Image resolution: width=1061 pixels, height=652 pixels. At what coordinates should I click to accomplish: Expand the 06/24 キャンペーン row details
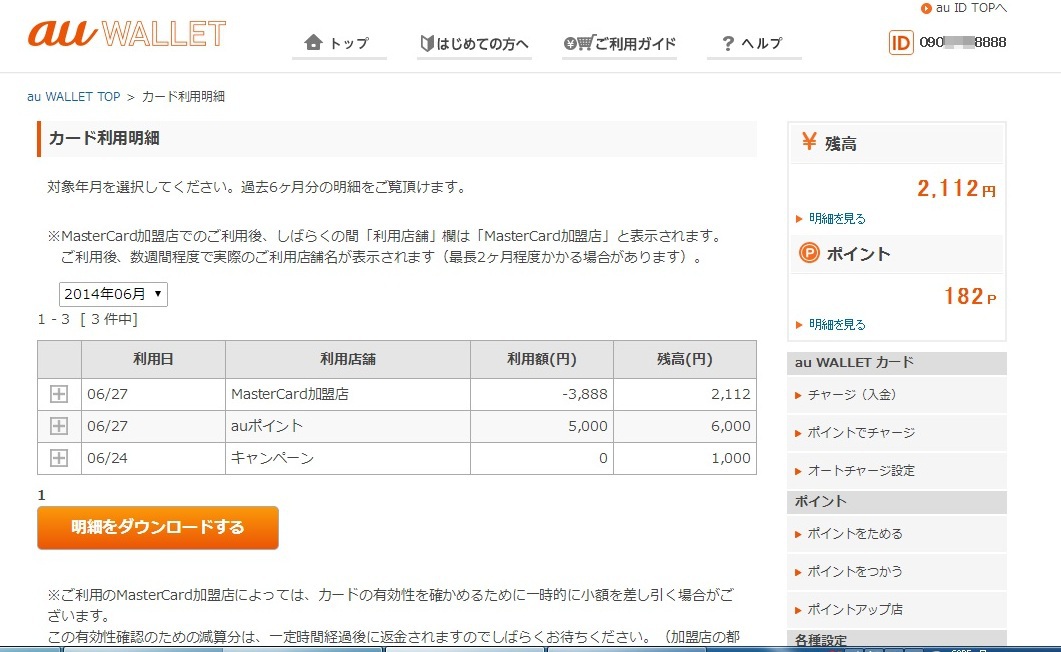(59, 458)
